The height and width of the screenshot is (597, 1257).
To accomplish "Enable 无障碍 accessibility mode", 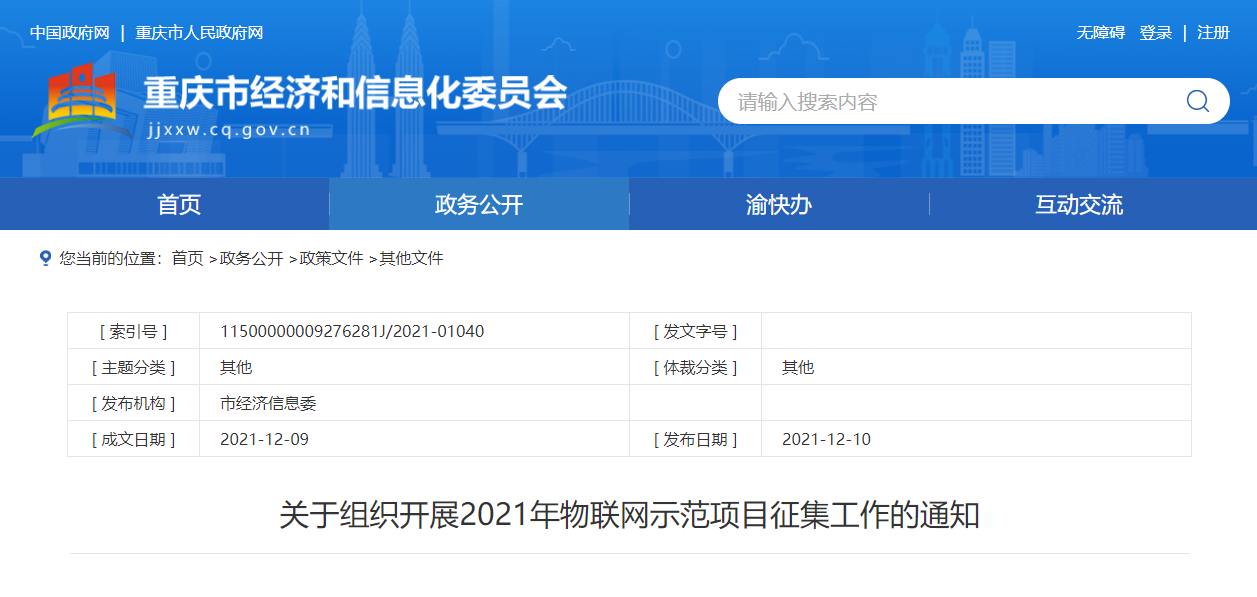I will tap(1100, 33).
